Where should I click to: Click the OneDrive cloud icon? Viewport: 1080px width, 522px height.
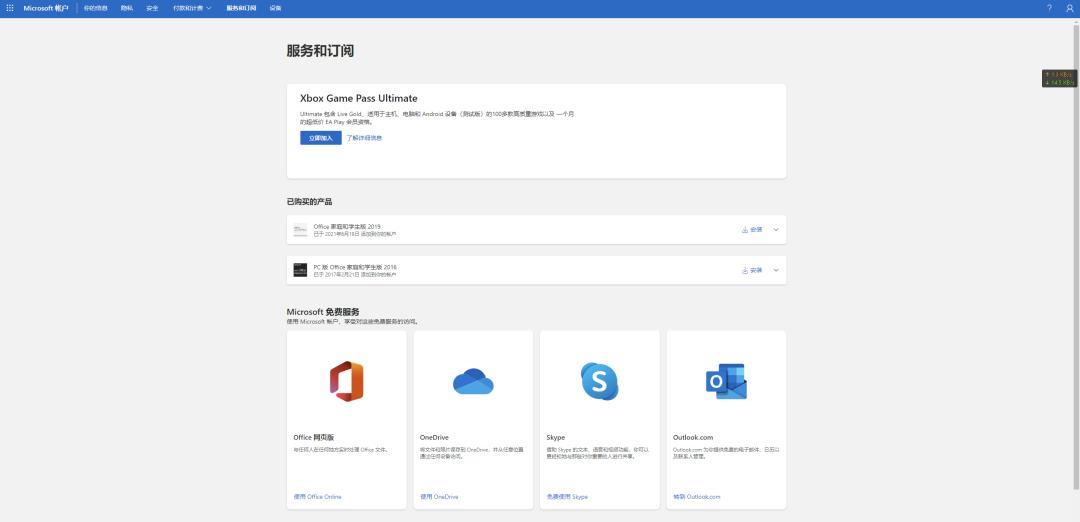(473, 381)
